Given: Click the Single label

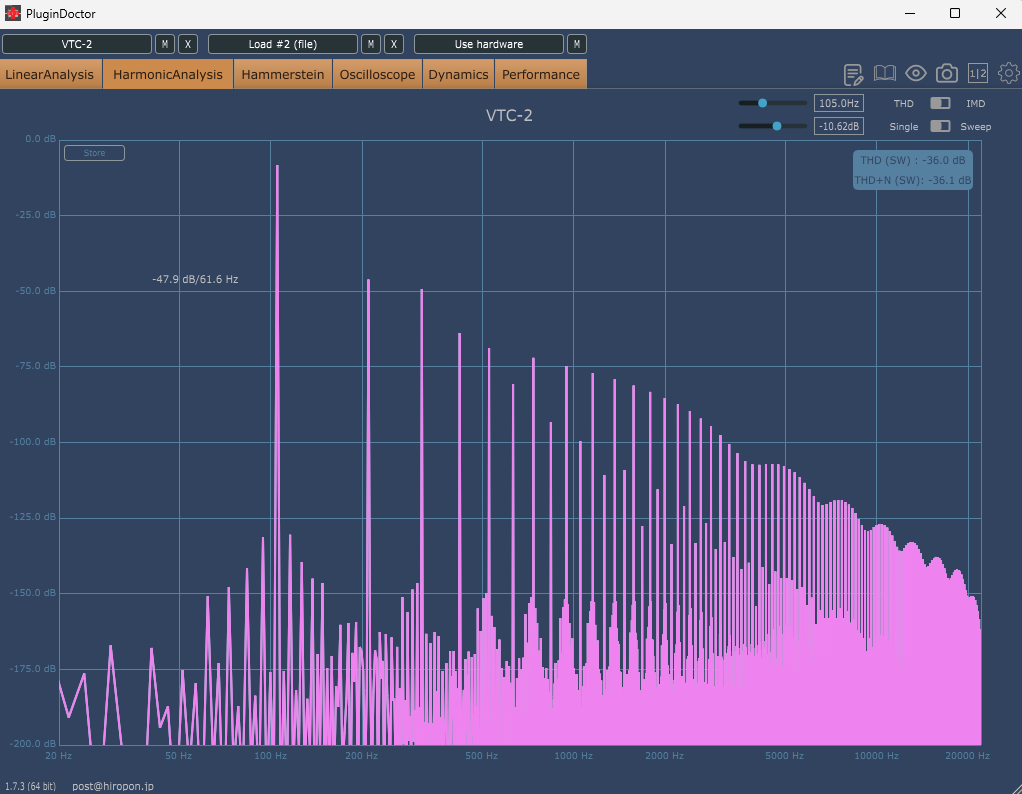Looking at the screenshot, I should tap(903, 126).
